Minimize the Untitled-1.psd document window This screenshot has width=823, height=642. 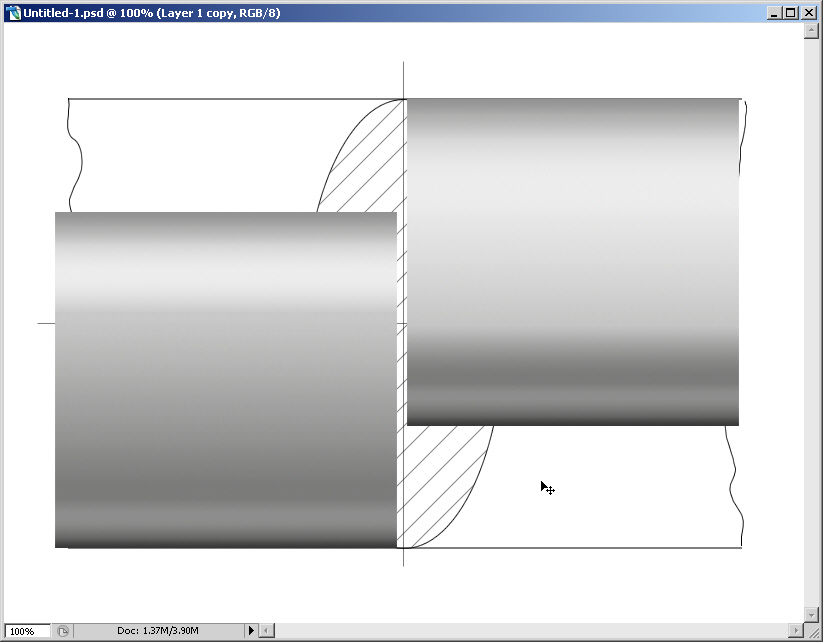point(774,13)
